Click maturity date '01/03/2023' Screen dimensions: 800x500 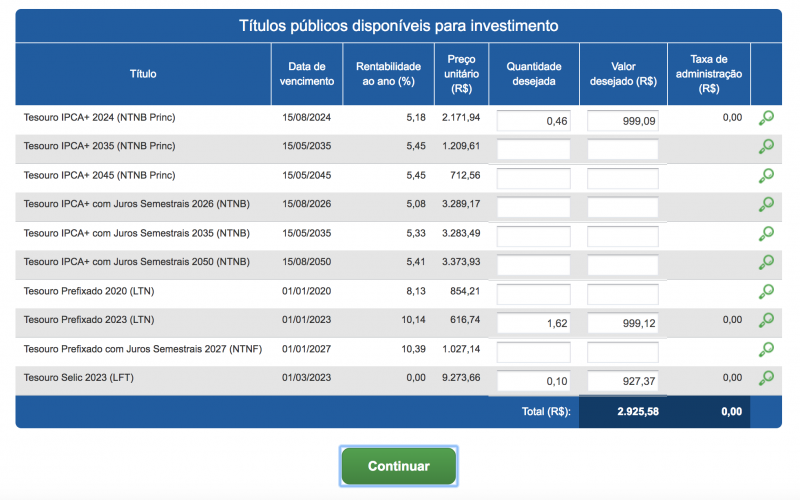tap(307, 378)
